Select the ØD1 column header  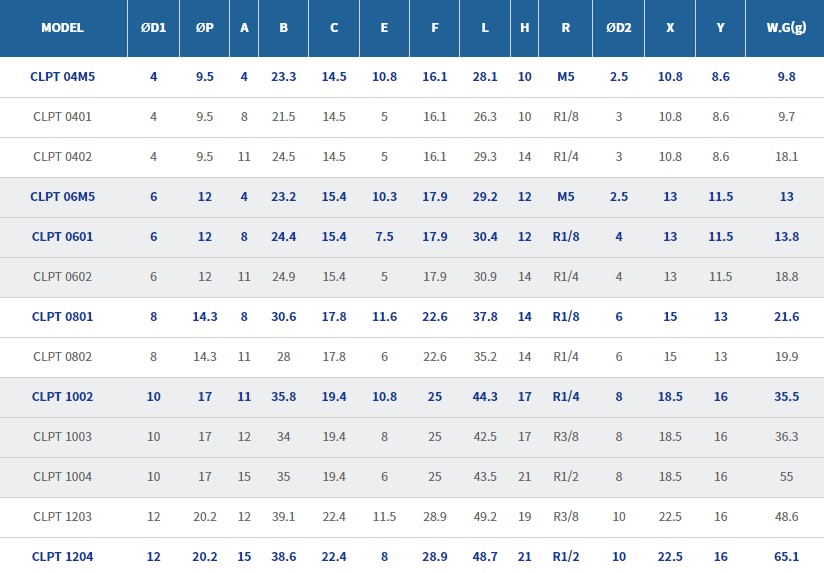(153, 28)
